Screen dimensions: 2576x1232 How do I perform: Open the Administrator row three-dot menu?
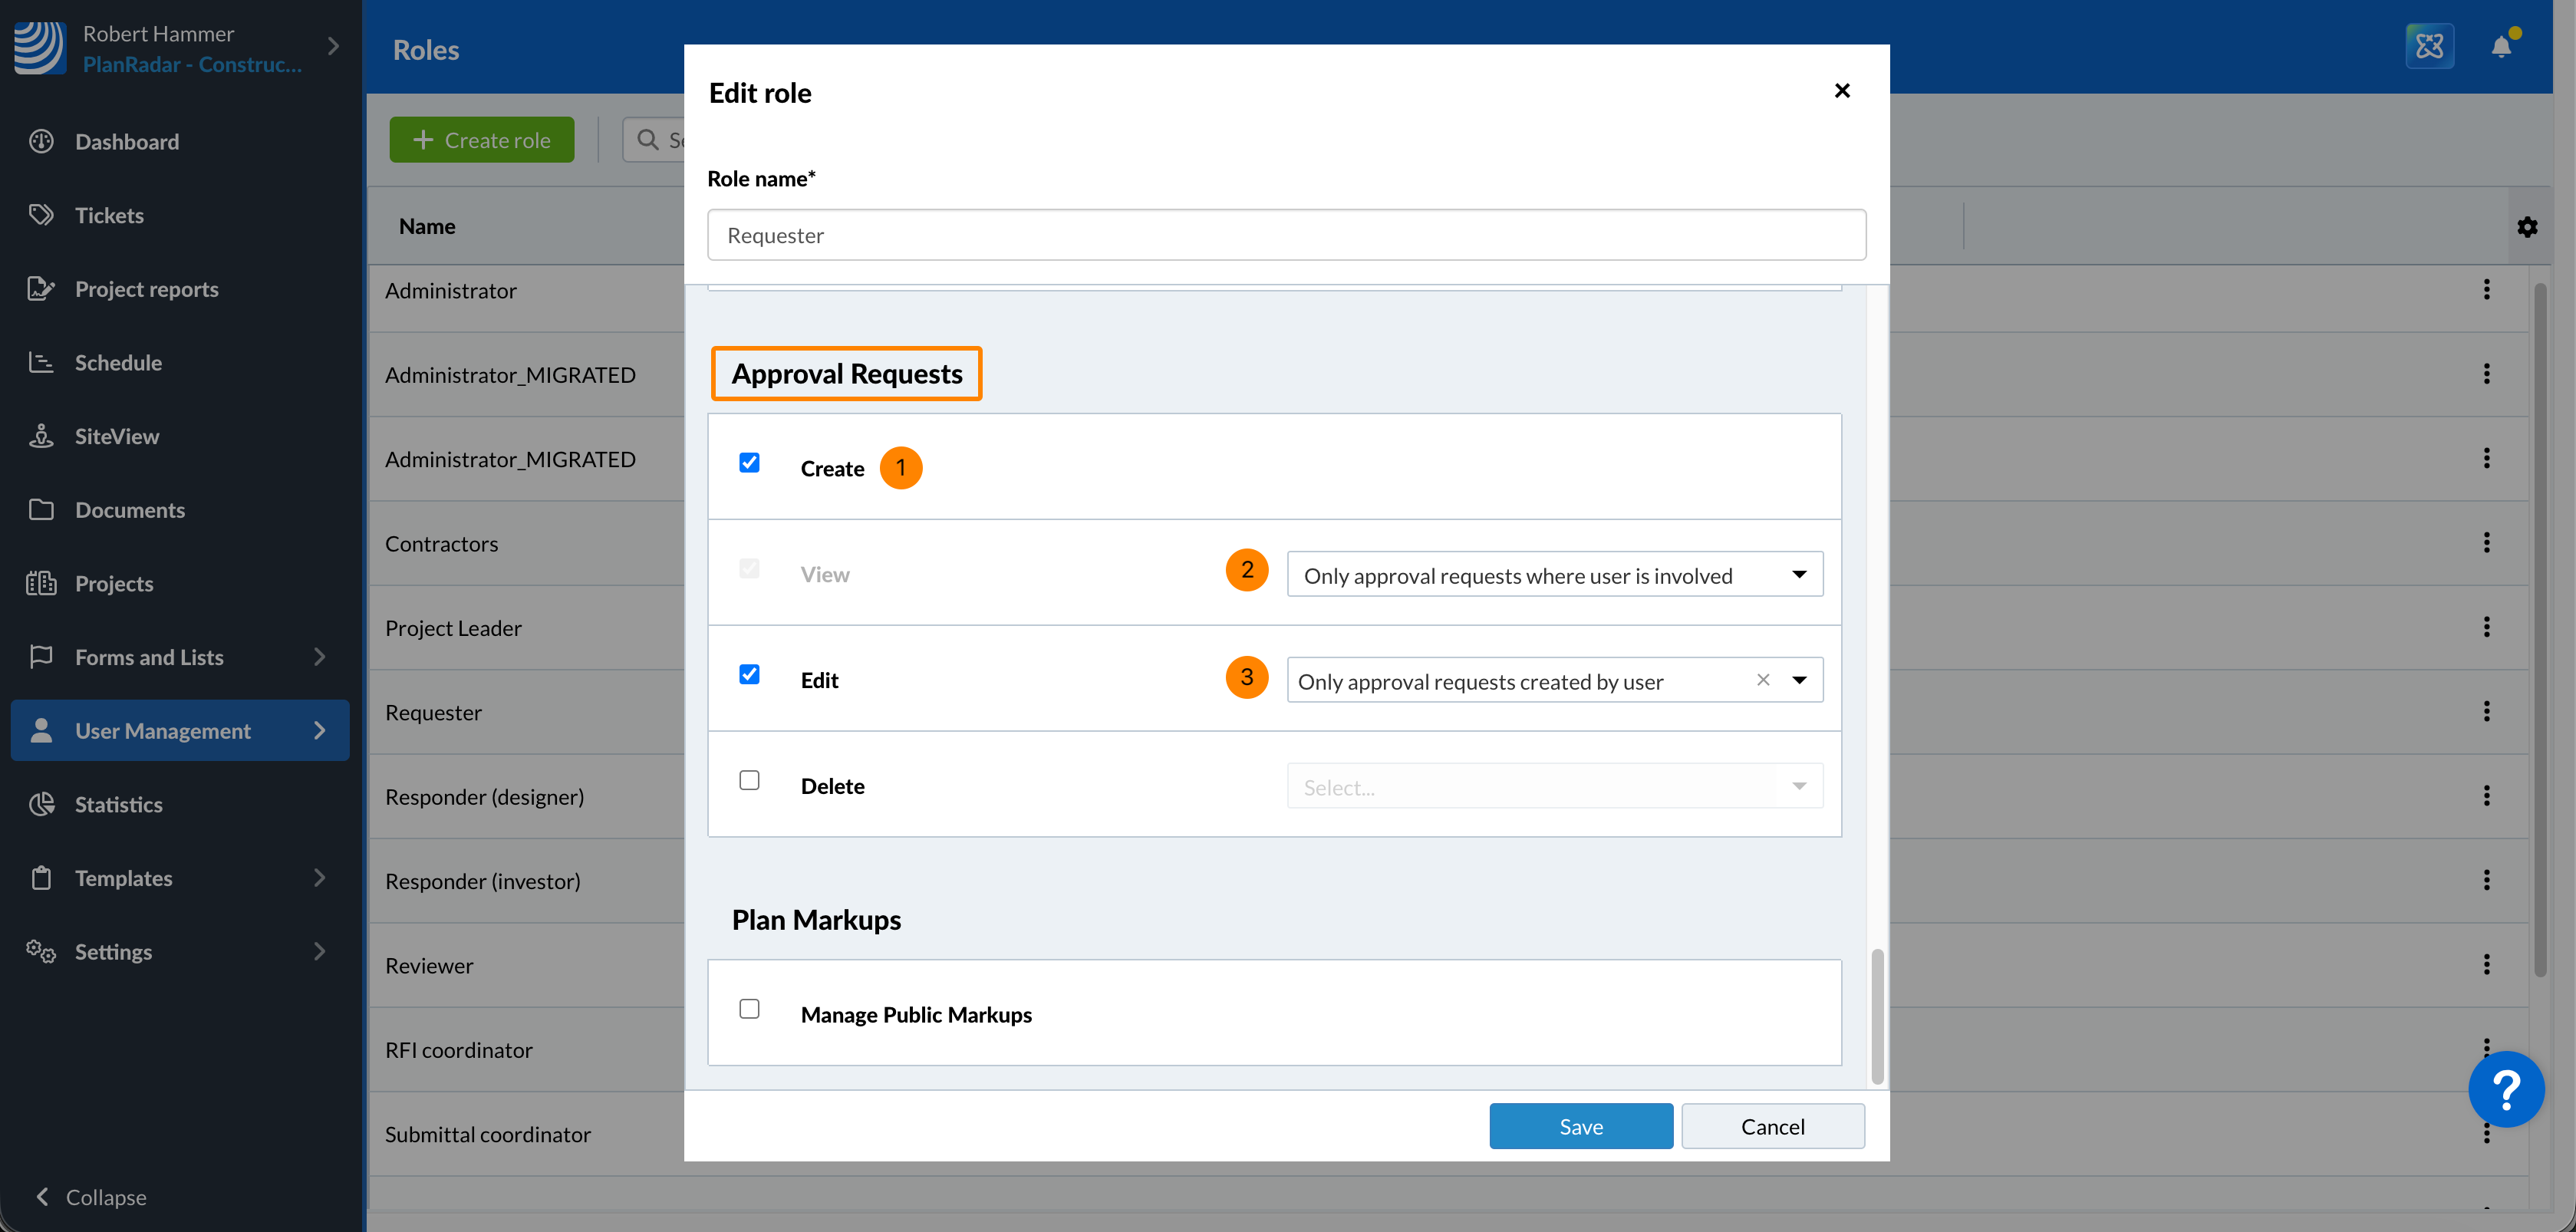pos(2486,290)
